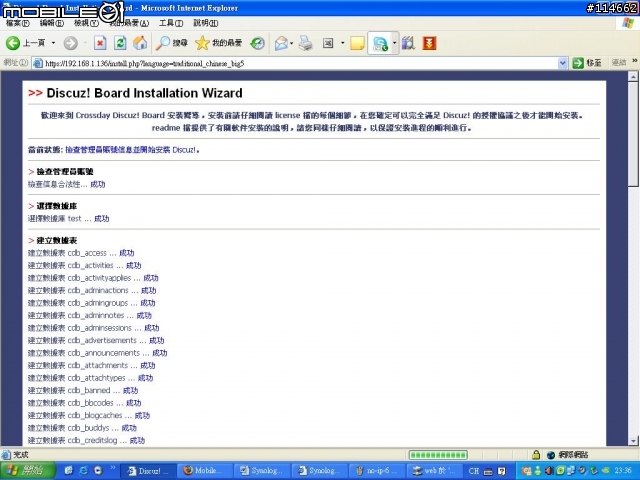
Task: Open the yellow note Discuss icon
Action: 357,43
